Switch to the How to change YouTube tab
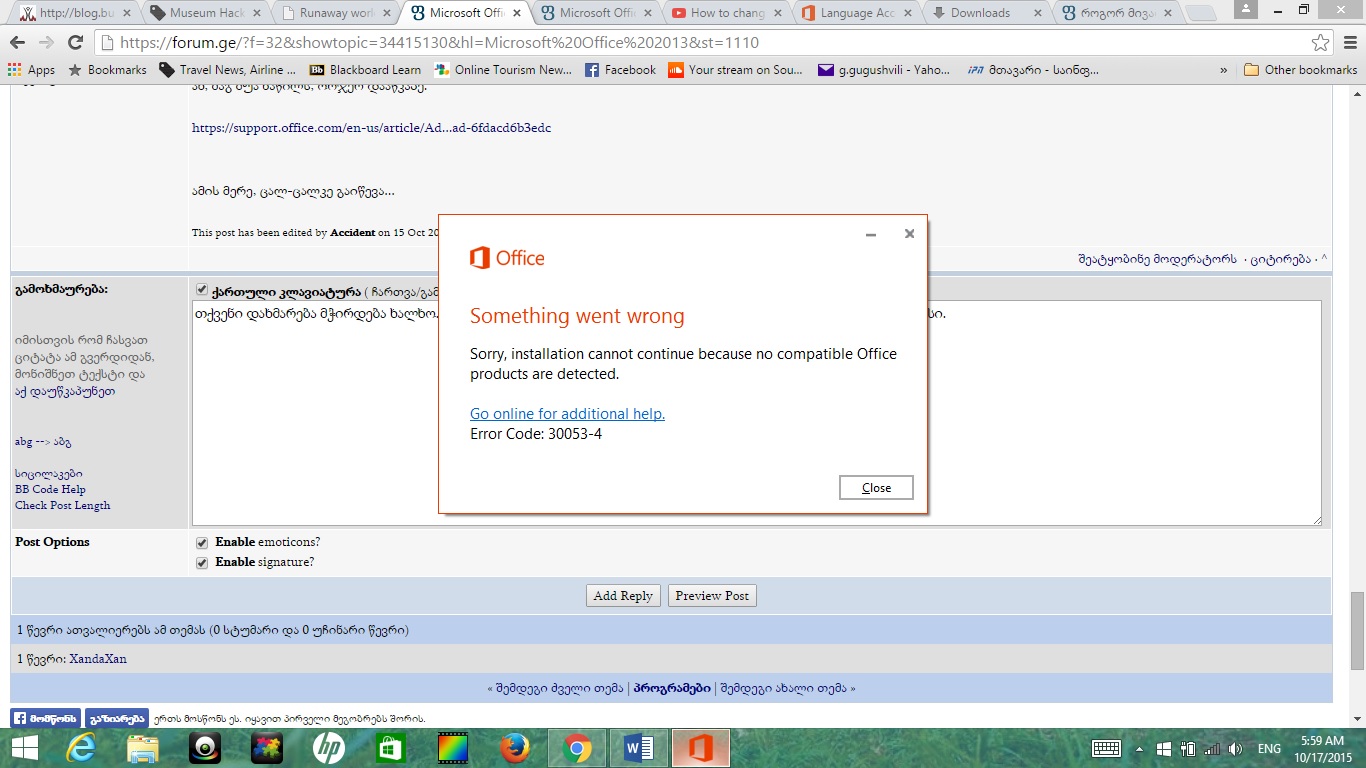Screen dimensions: 1366x768 [x=725, y=13]
